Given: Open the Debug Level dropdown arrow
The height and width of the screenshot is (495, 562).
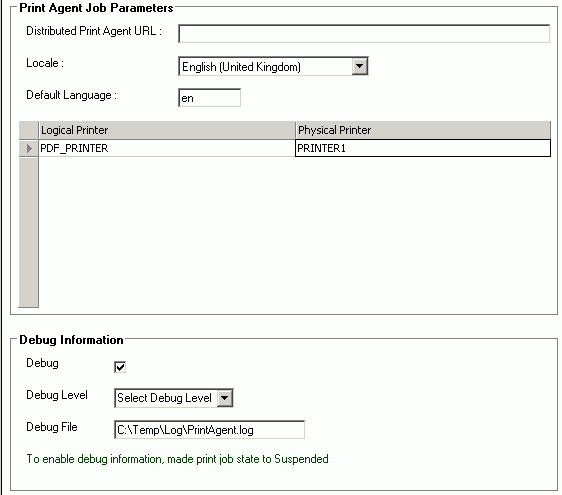Looking at the screenshot, I should pos(225,398).
